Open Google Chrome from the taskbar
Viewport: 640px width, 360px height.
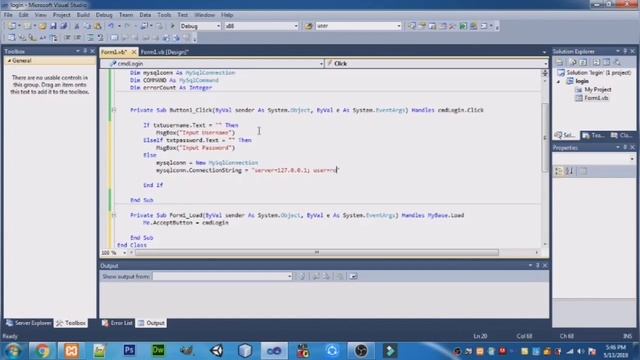(42, 351)
